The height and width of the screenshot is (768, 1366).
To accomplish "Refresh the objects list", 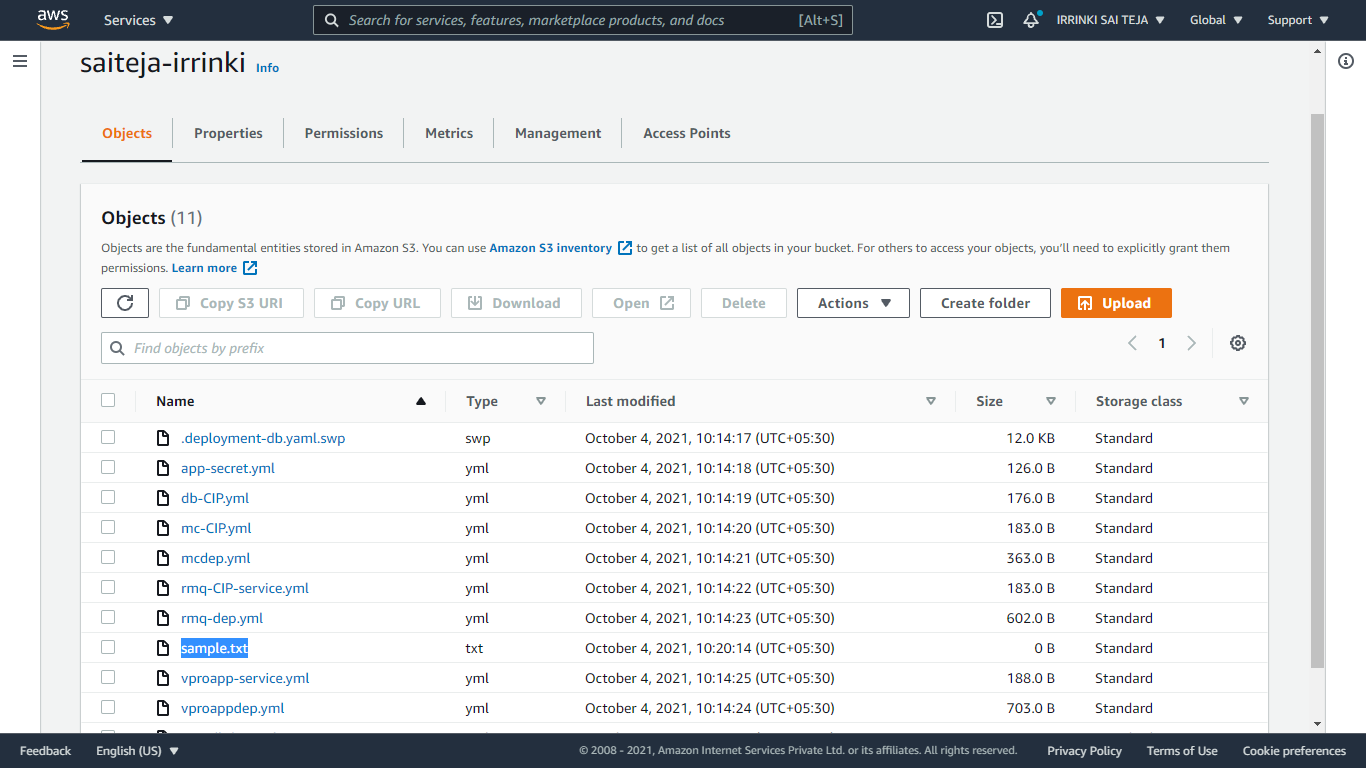I will click(x=125, y=303).
